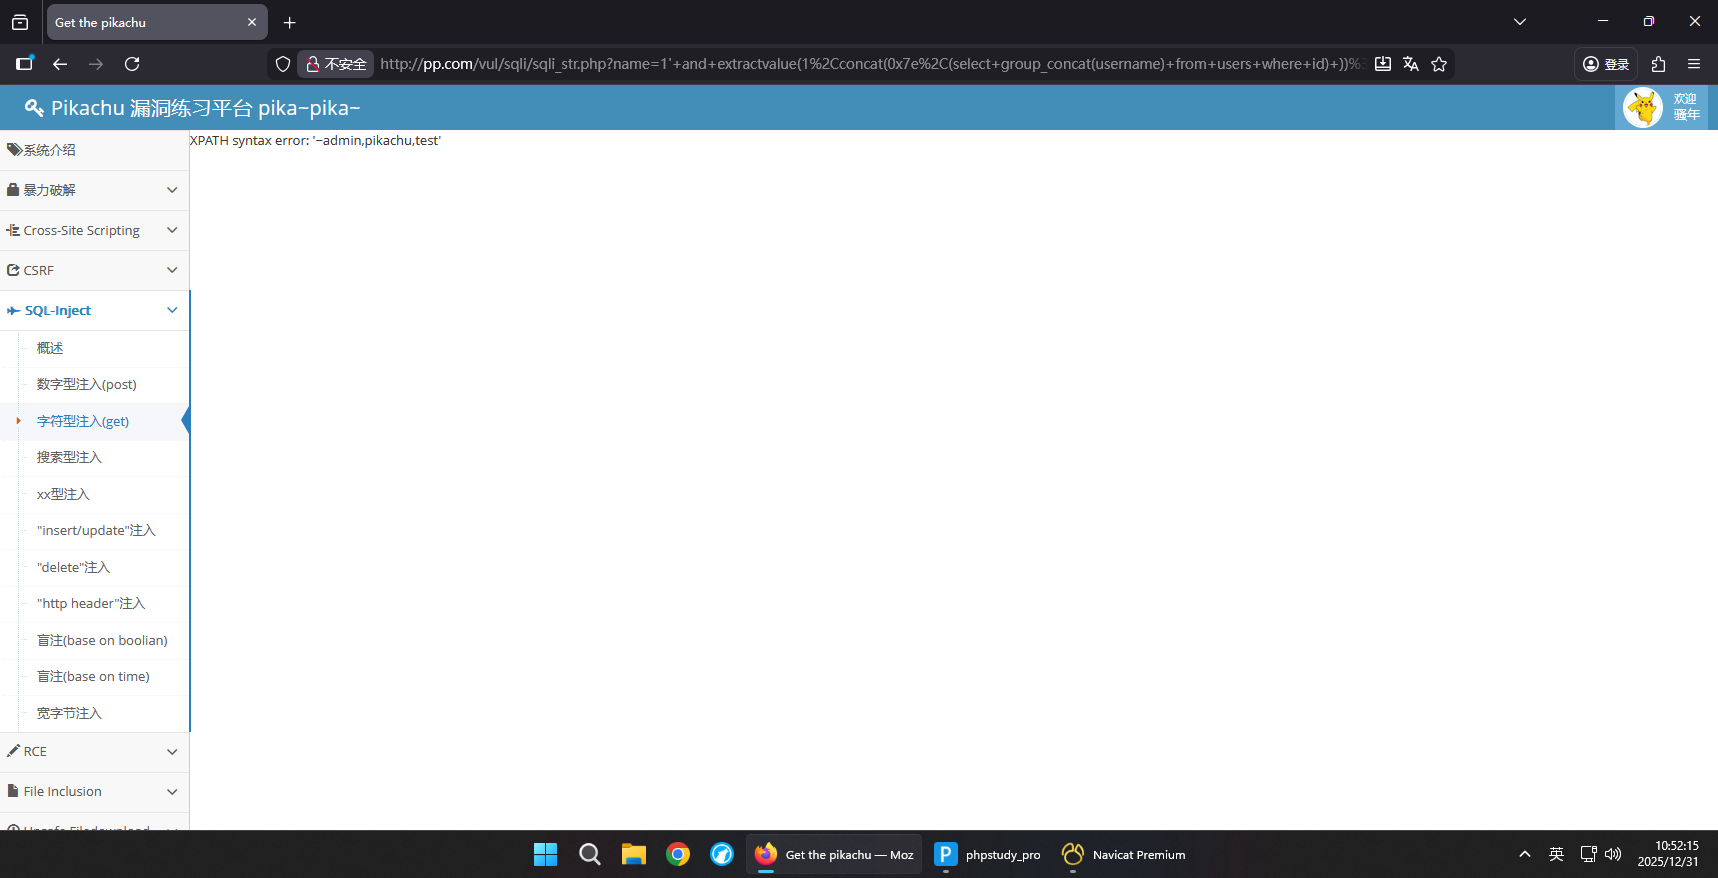
Task: Open the volume tray icon
Action: click(x=1613, y=854)
